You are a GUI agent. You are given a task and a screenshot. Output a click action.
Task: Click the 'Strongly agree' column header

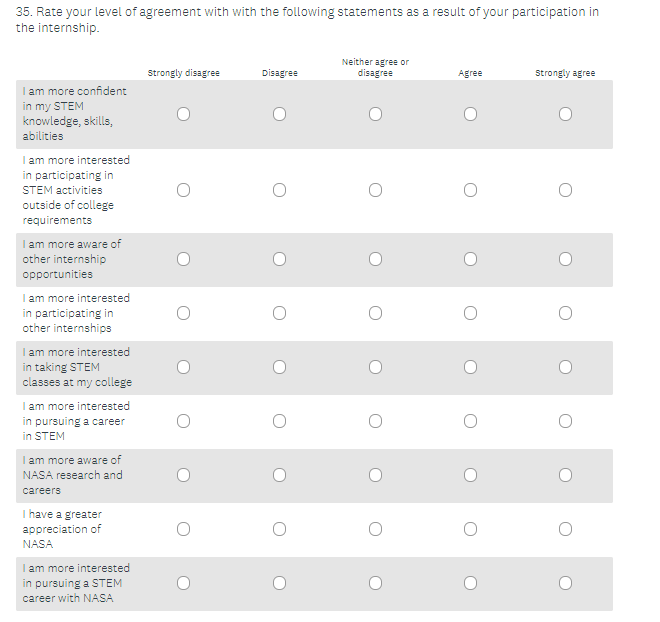(565, 73)
